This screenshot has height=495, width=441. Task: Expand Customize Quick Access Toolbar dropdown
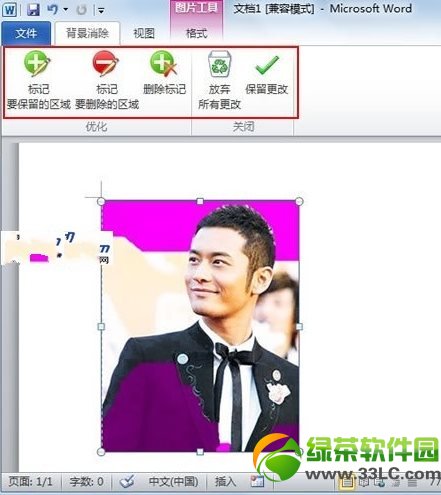click(x=101, y=11)
